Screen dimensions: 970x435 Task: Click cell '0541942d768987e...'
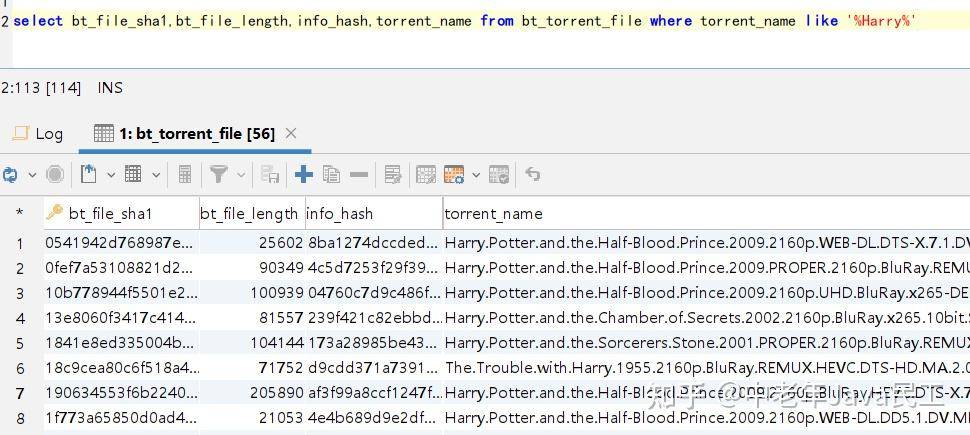121,243
